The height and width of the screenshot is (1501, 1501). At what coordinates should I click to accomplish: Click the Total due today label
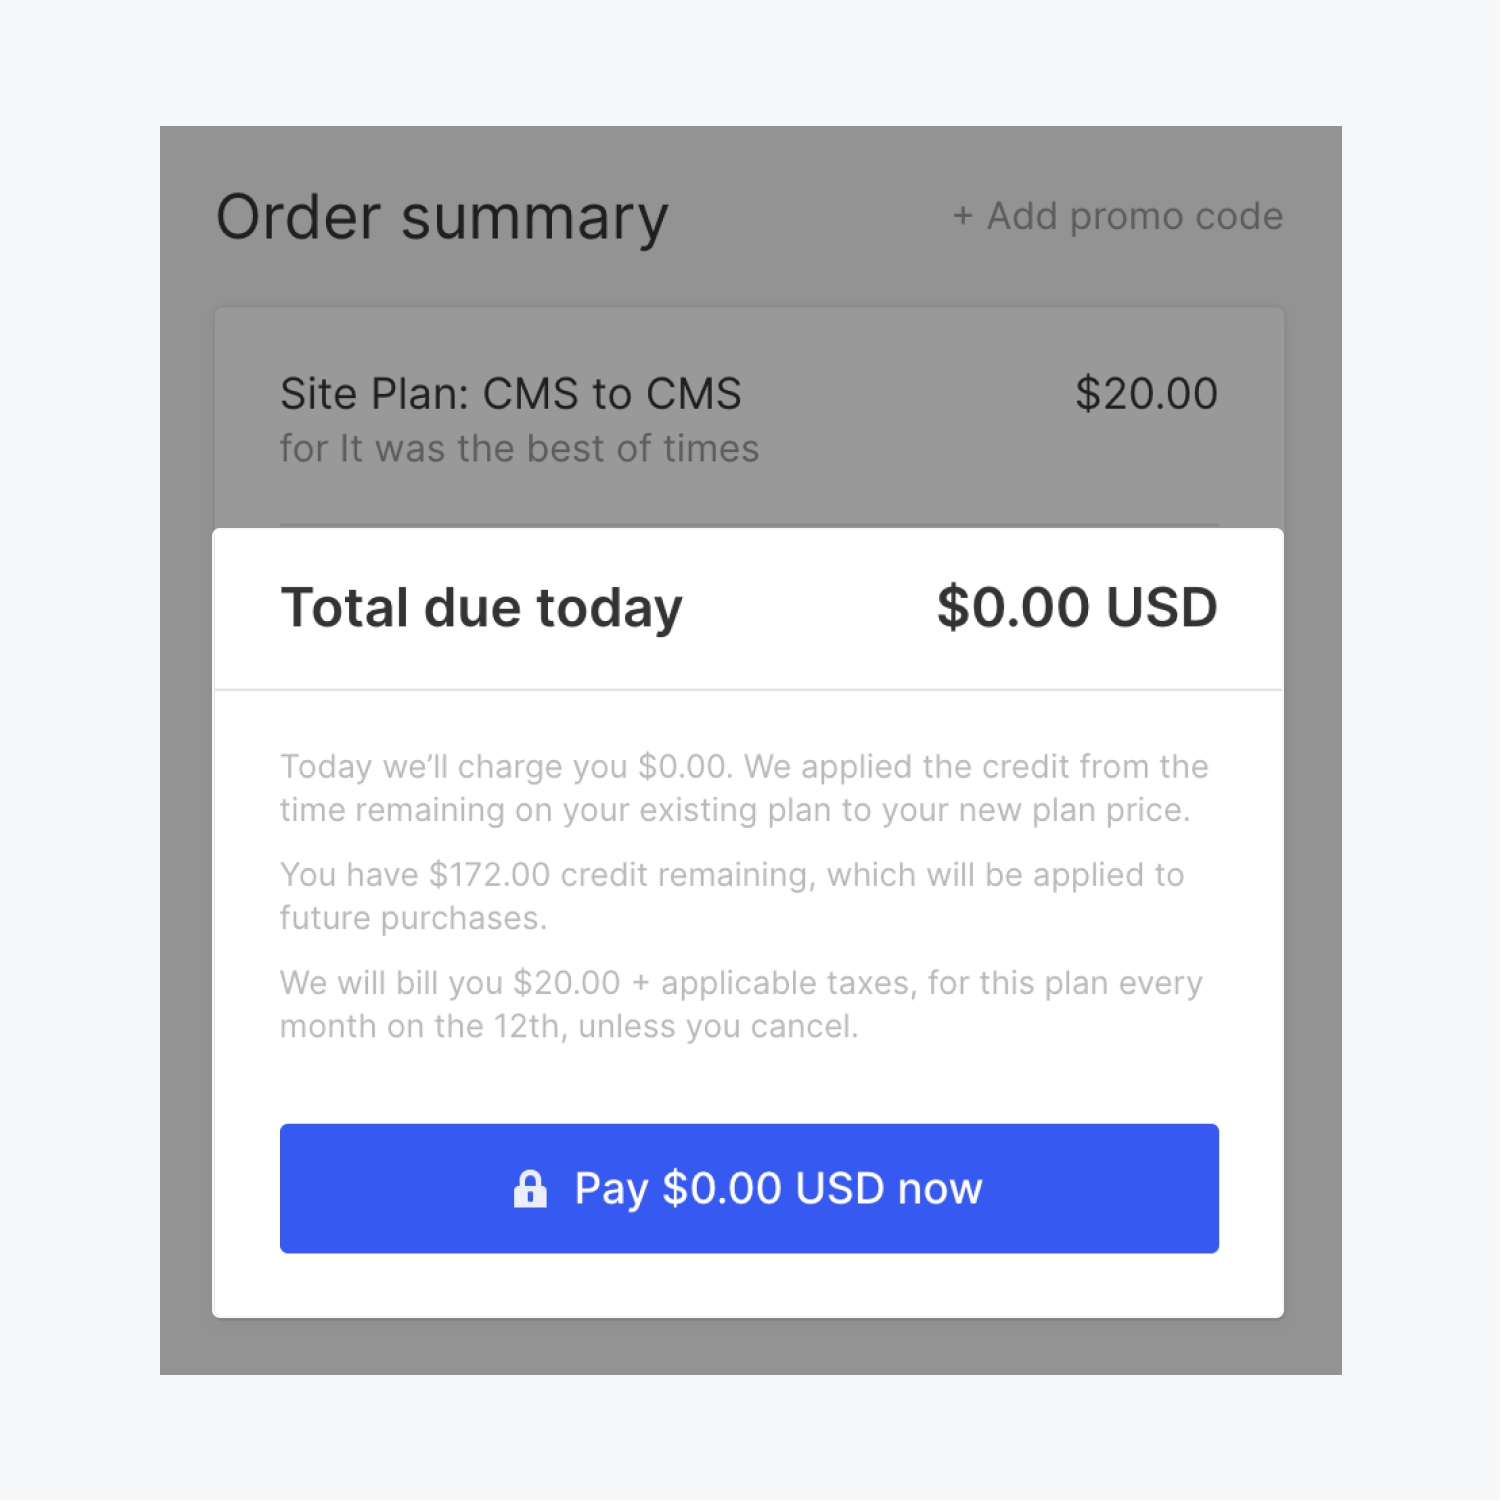click(x=481, y=608)
